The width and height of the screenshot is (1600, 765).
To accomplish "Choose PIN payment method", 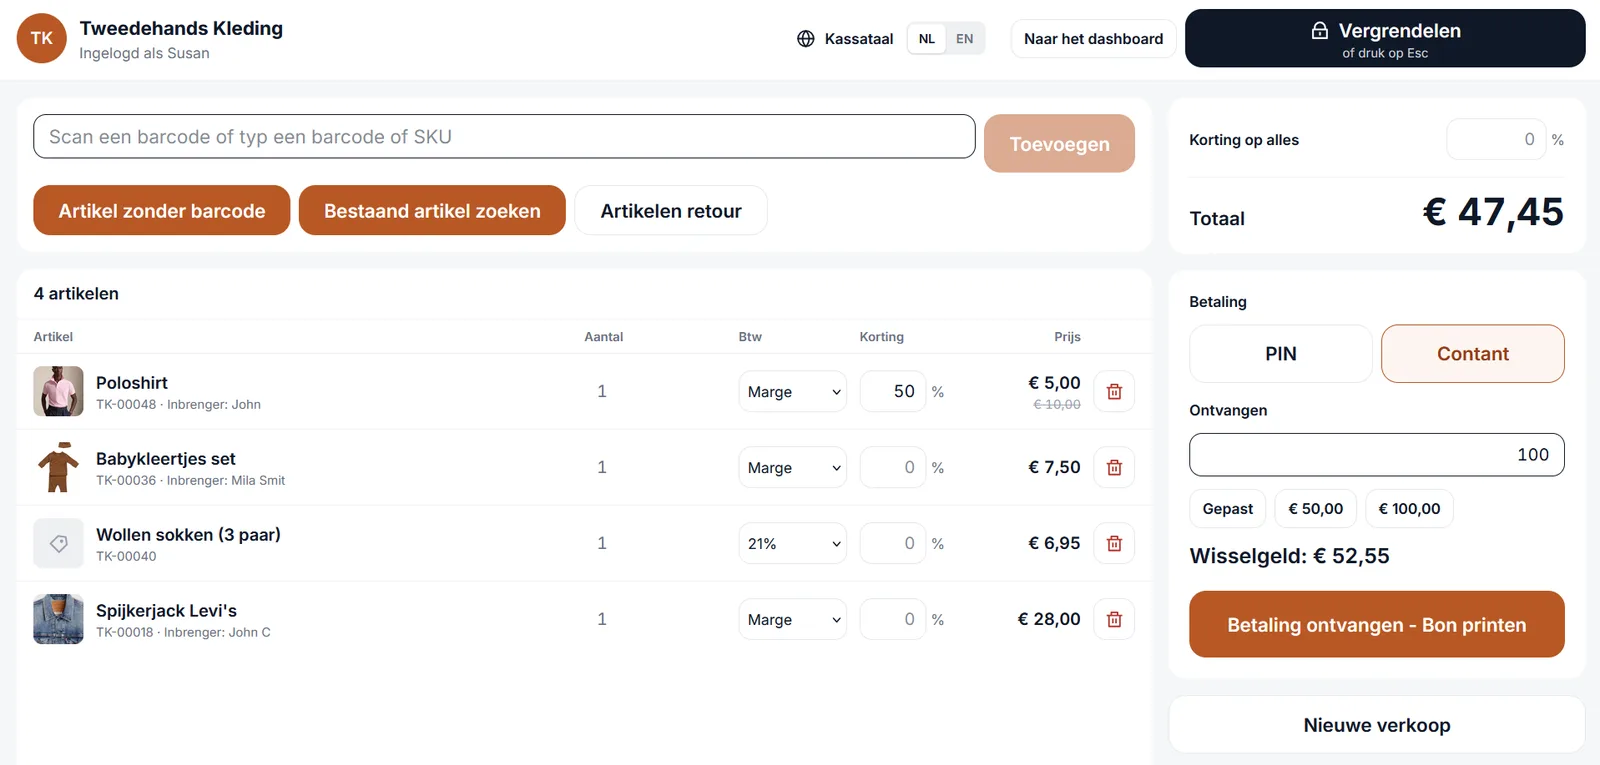I will point(1280,353).
